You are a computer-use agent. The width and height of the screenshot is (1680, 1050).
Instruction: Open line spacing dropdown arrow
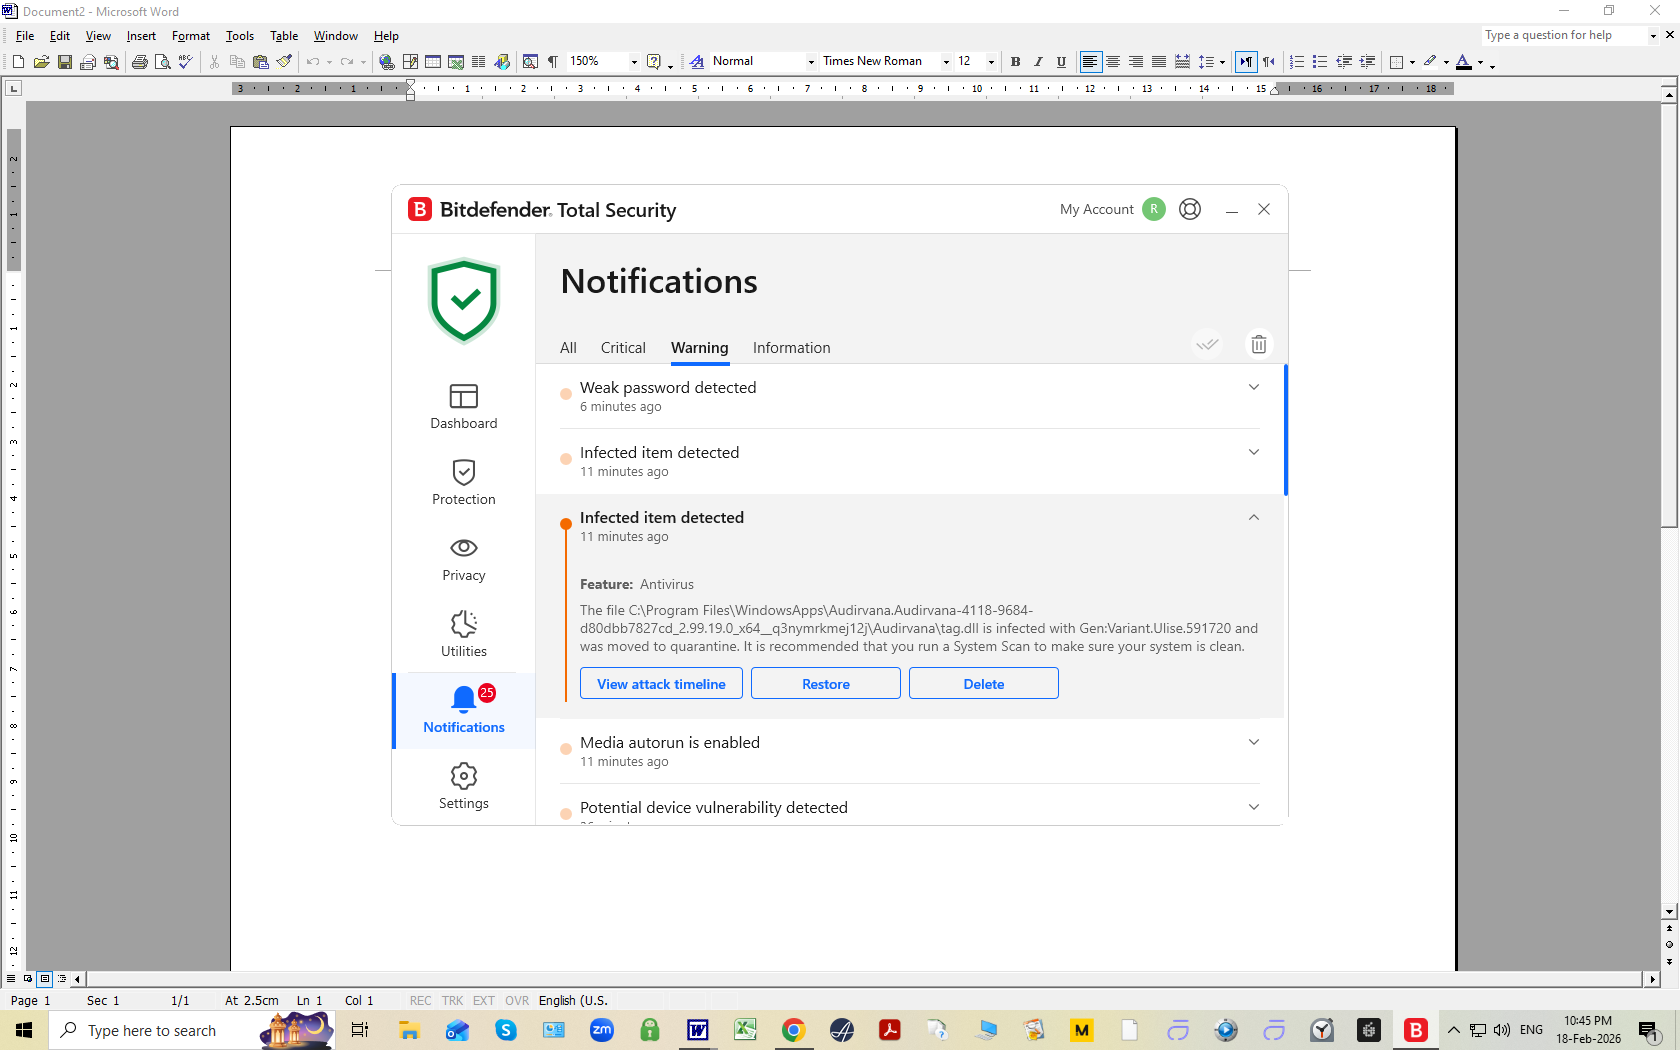click(1222, 62)
